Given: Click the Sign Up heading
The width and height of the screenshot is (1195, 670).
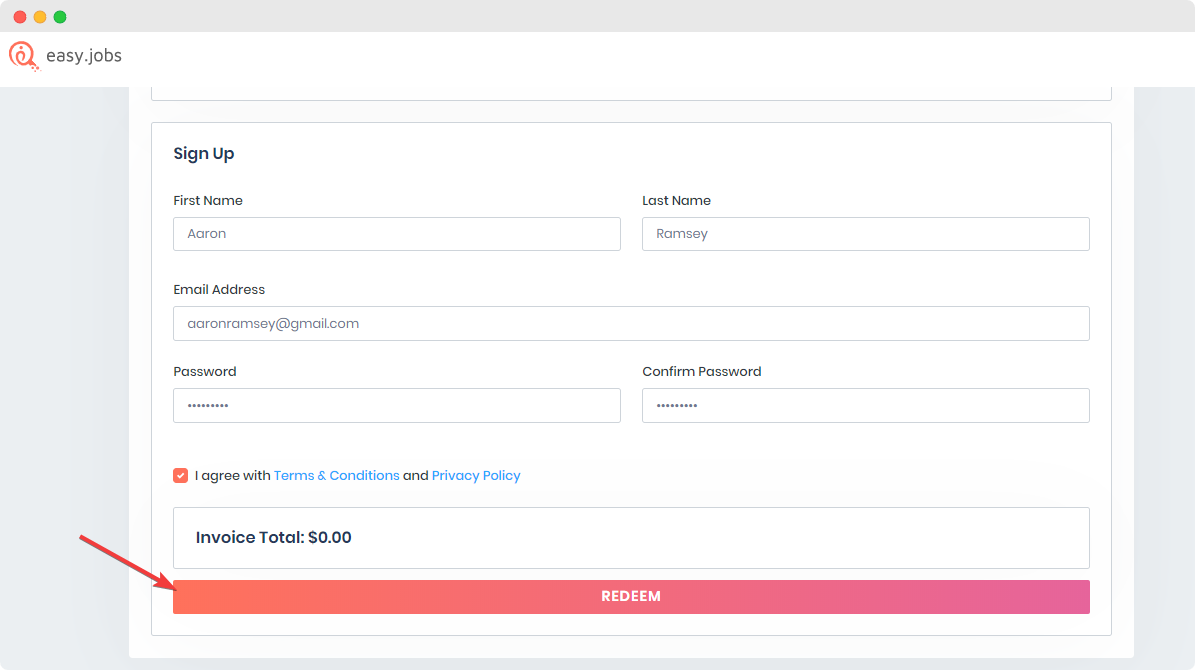Looking at the screenshot, I should click(203, 154).
